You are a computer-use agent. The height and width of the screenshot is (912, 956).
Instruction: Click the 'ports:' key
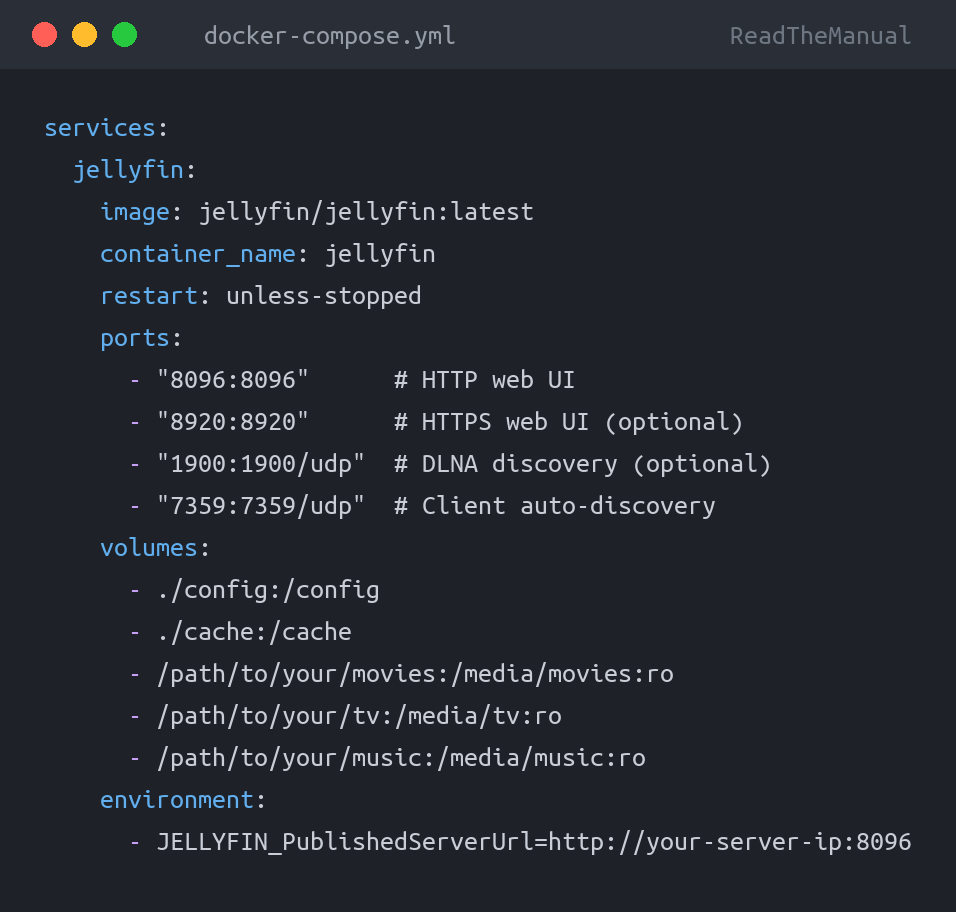pos(141,338)
